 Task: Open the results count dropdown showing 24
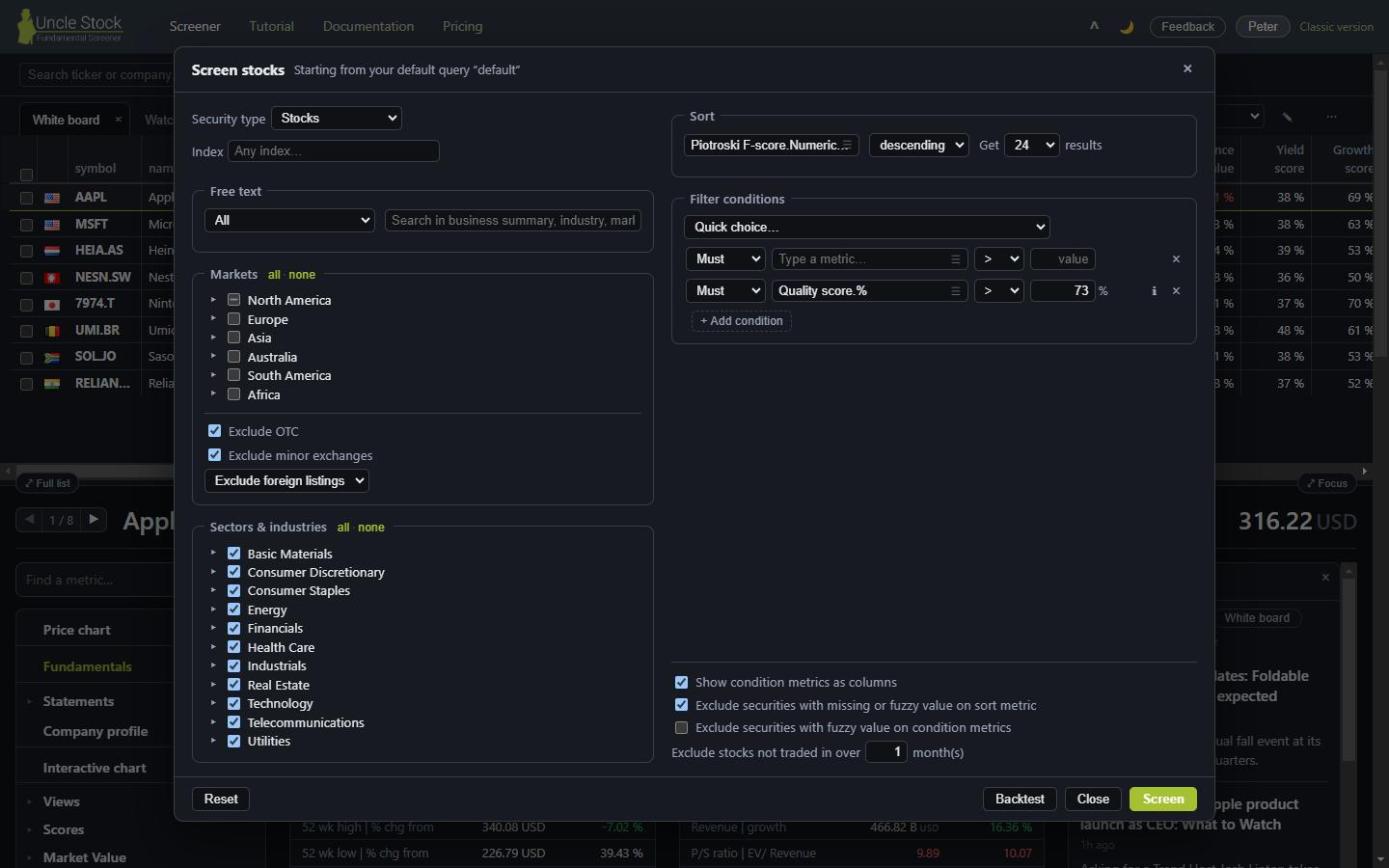pyautogui.click(x=1031, y=145)
